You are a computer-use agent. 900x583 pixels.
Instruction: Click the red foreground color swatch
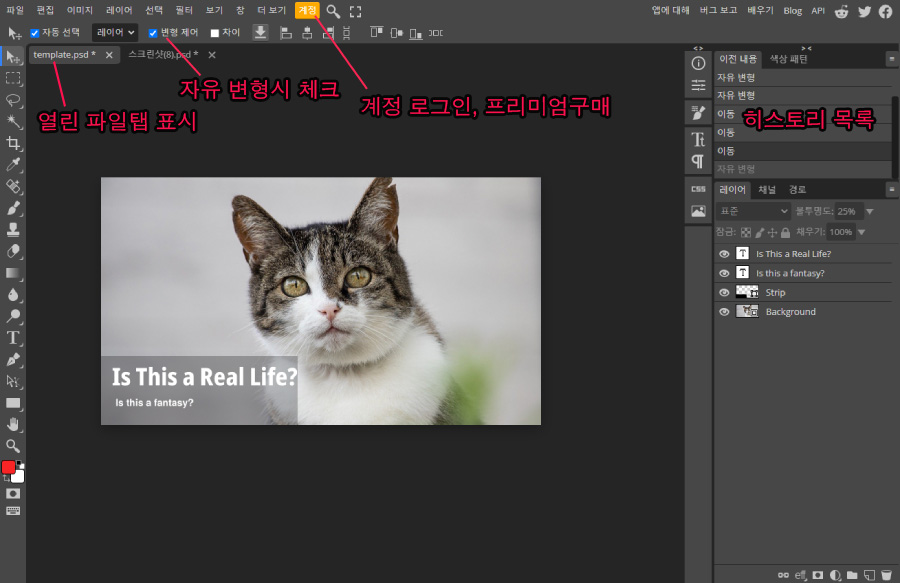8,466
